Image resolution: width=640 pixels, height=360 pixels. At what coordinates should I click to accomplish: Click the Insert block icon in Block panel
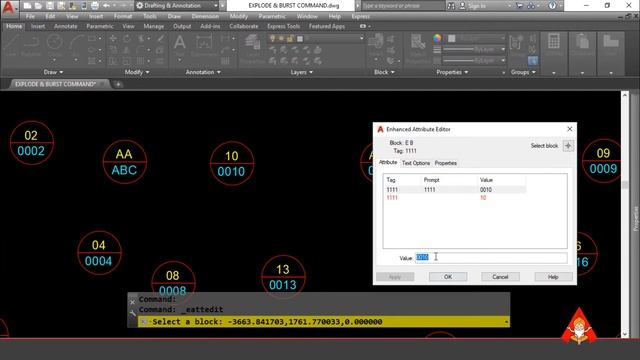[376, 44]
